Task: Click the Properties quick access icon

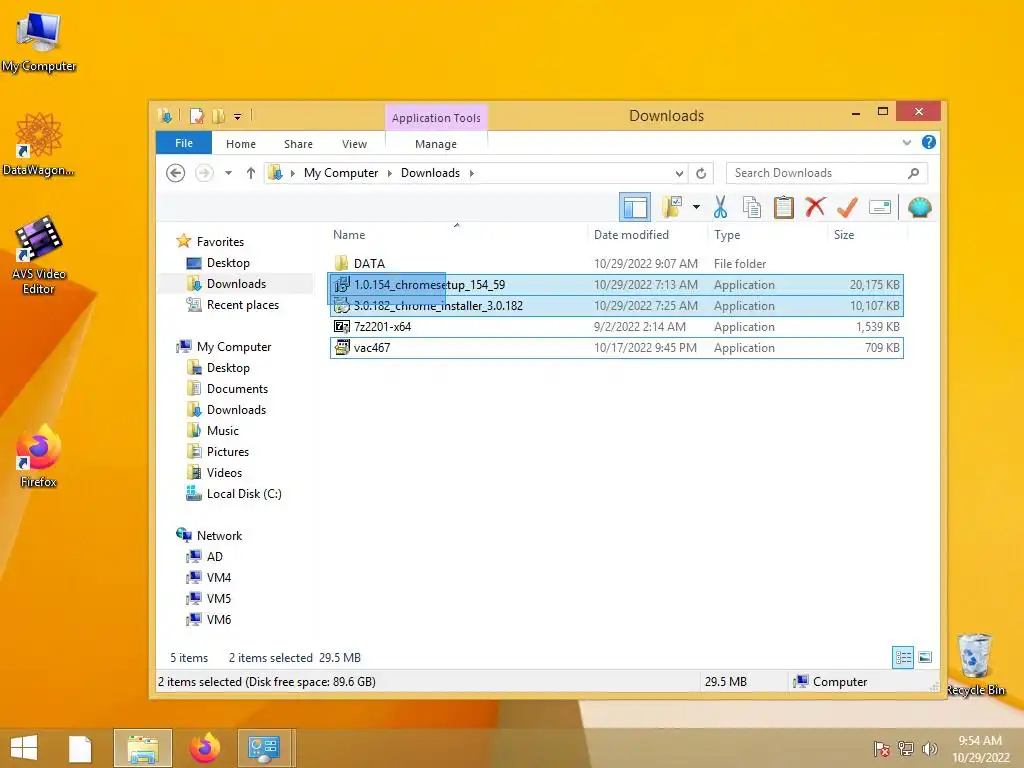Action: (x=196, y=116)
